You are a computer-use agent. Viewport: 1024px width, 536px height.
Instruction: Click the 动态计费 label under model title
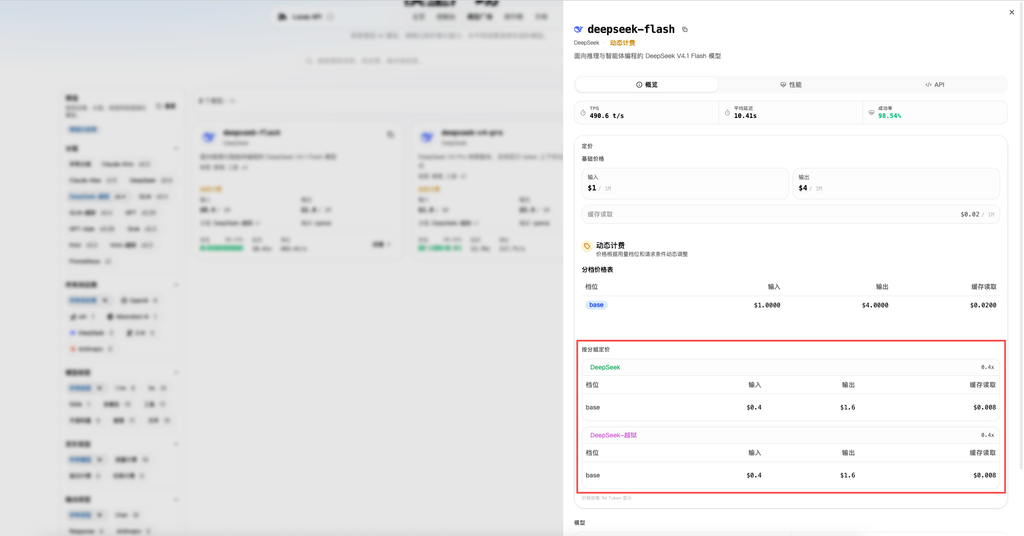pyautogui.click(x=622, y=43)
